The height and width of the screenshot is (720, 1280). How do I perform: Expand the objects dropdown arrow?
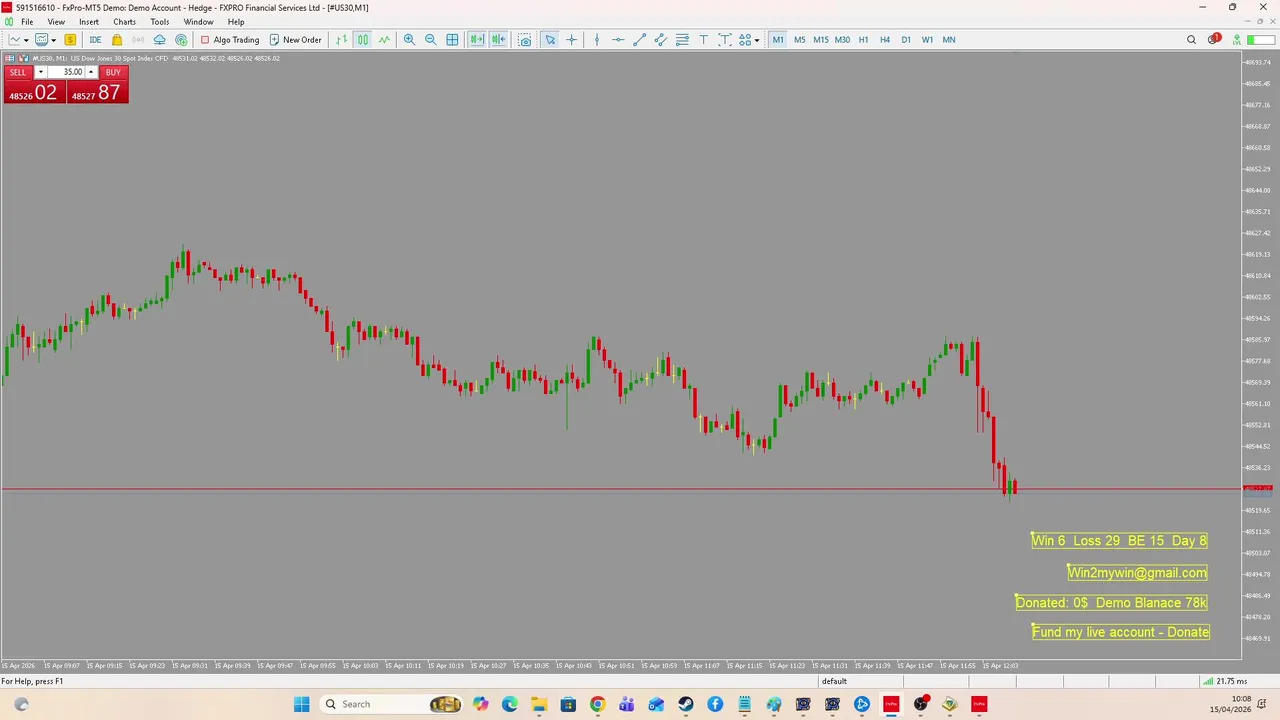[x=757, y=40]
